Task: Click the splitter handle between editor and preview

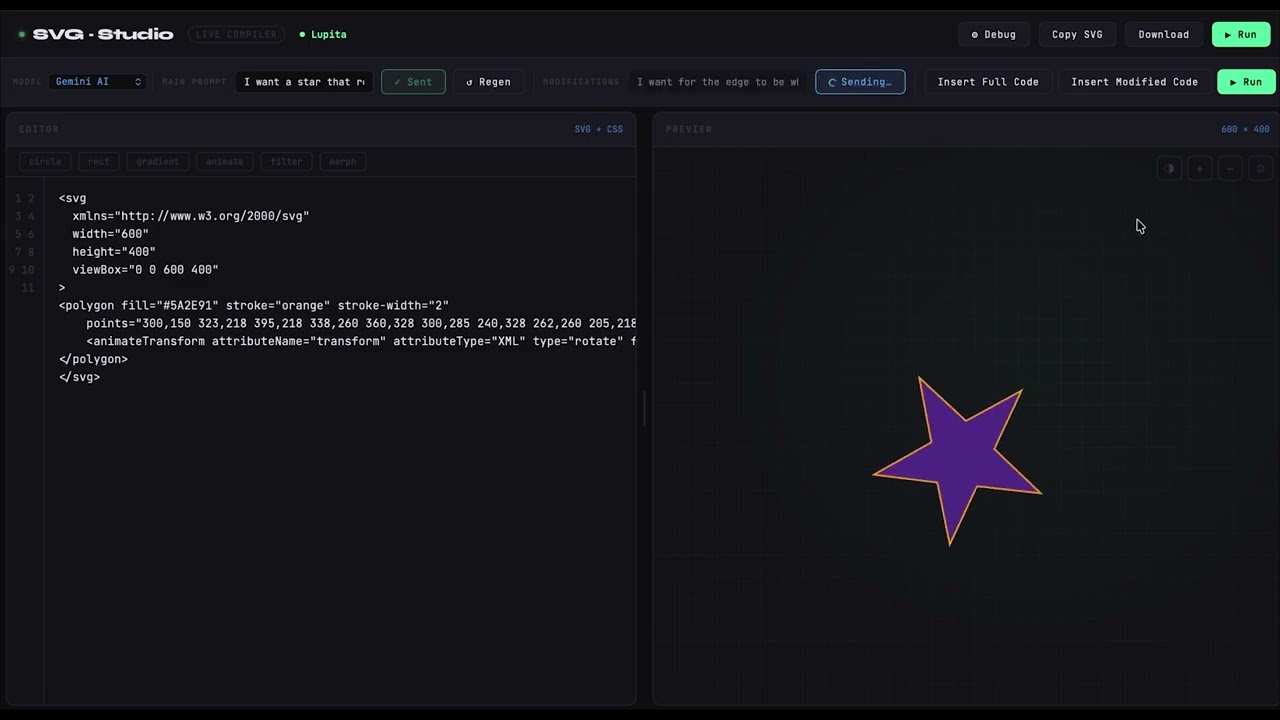Action: (644, 409)
